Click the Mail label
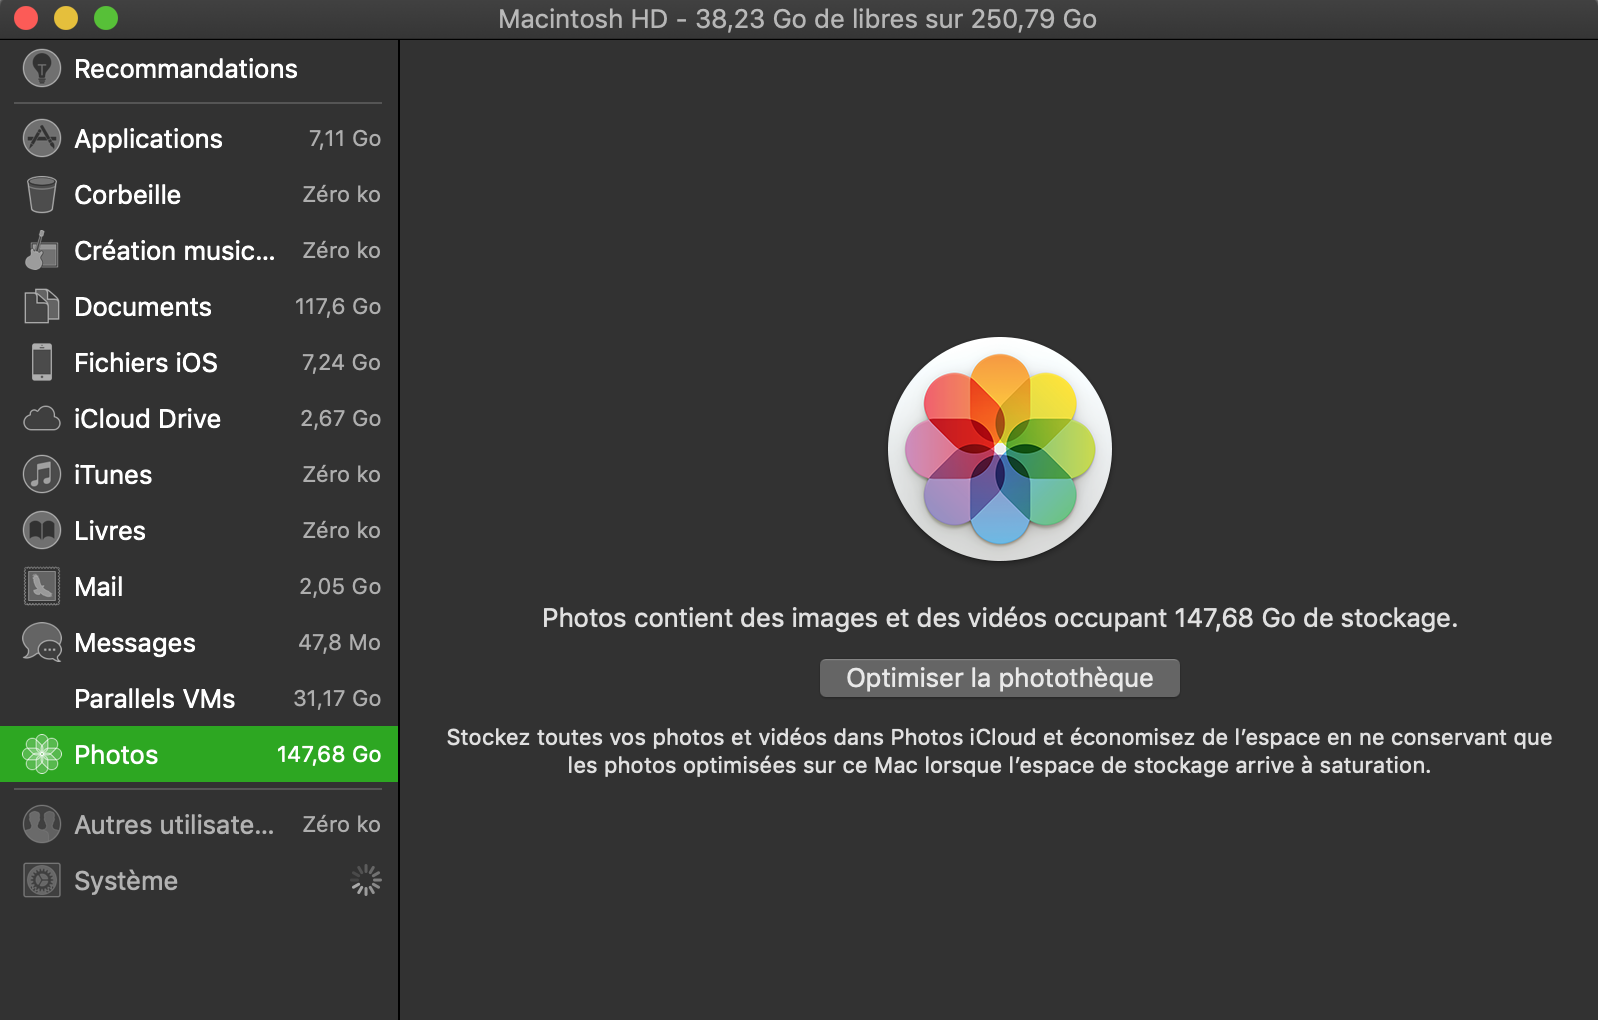 pos(99,586)
